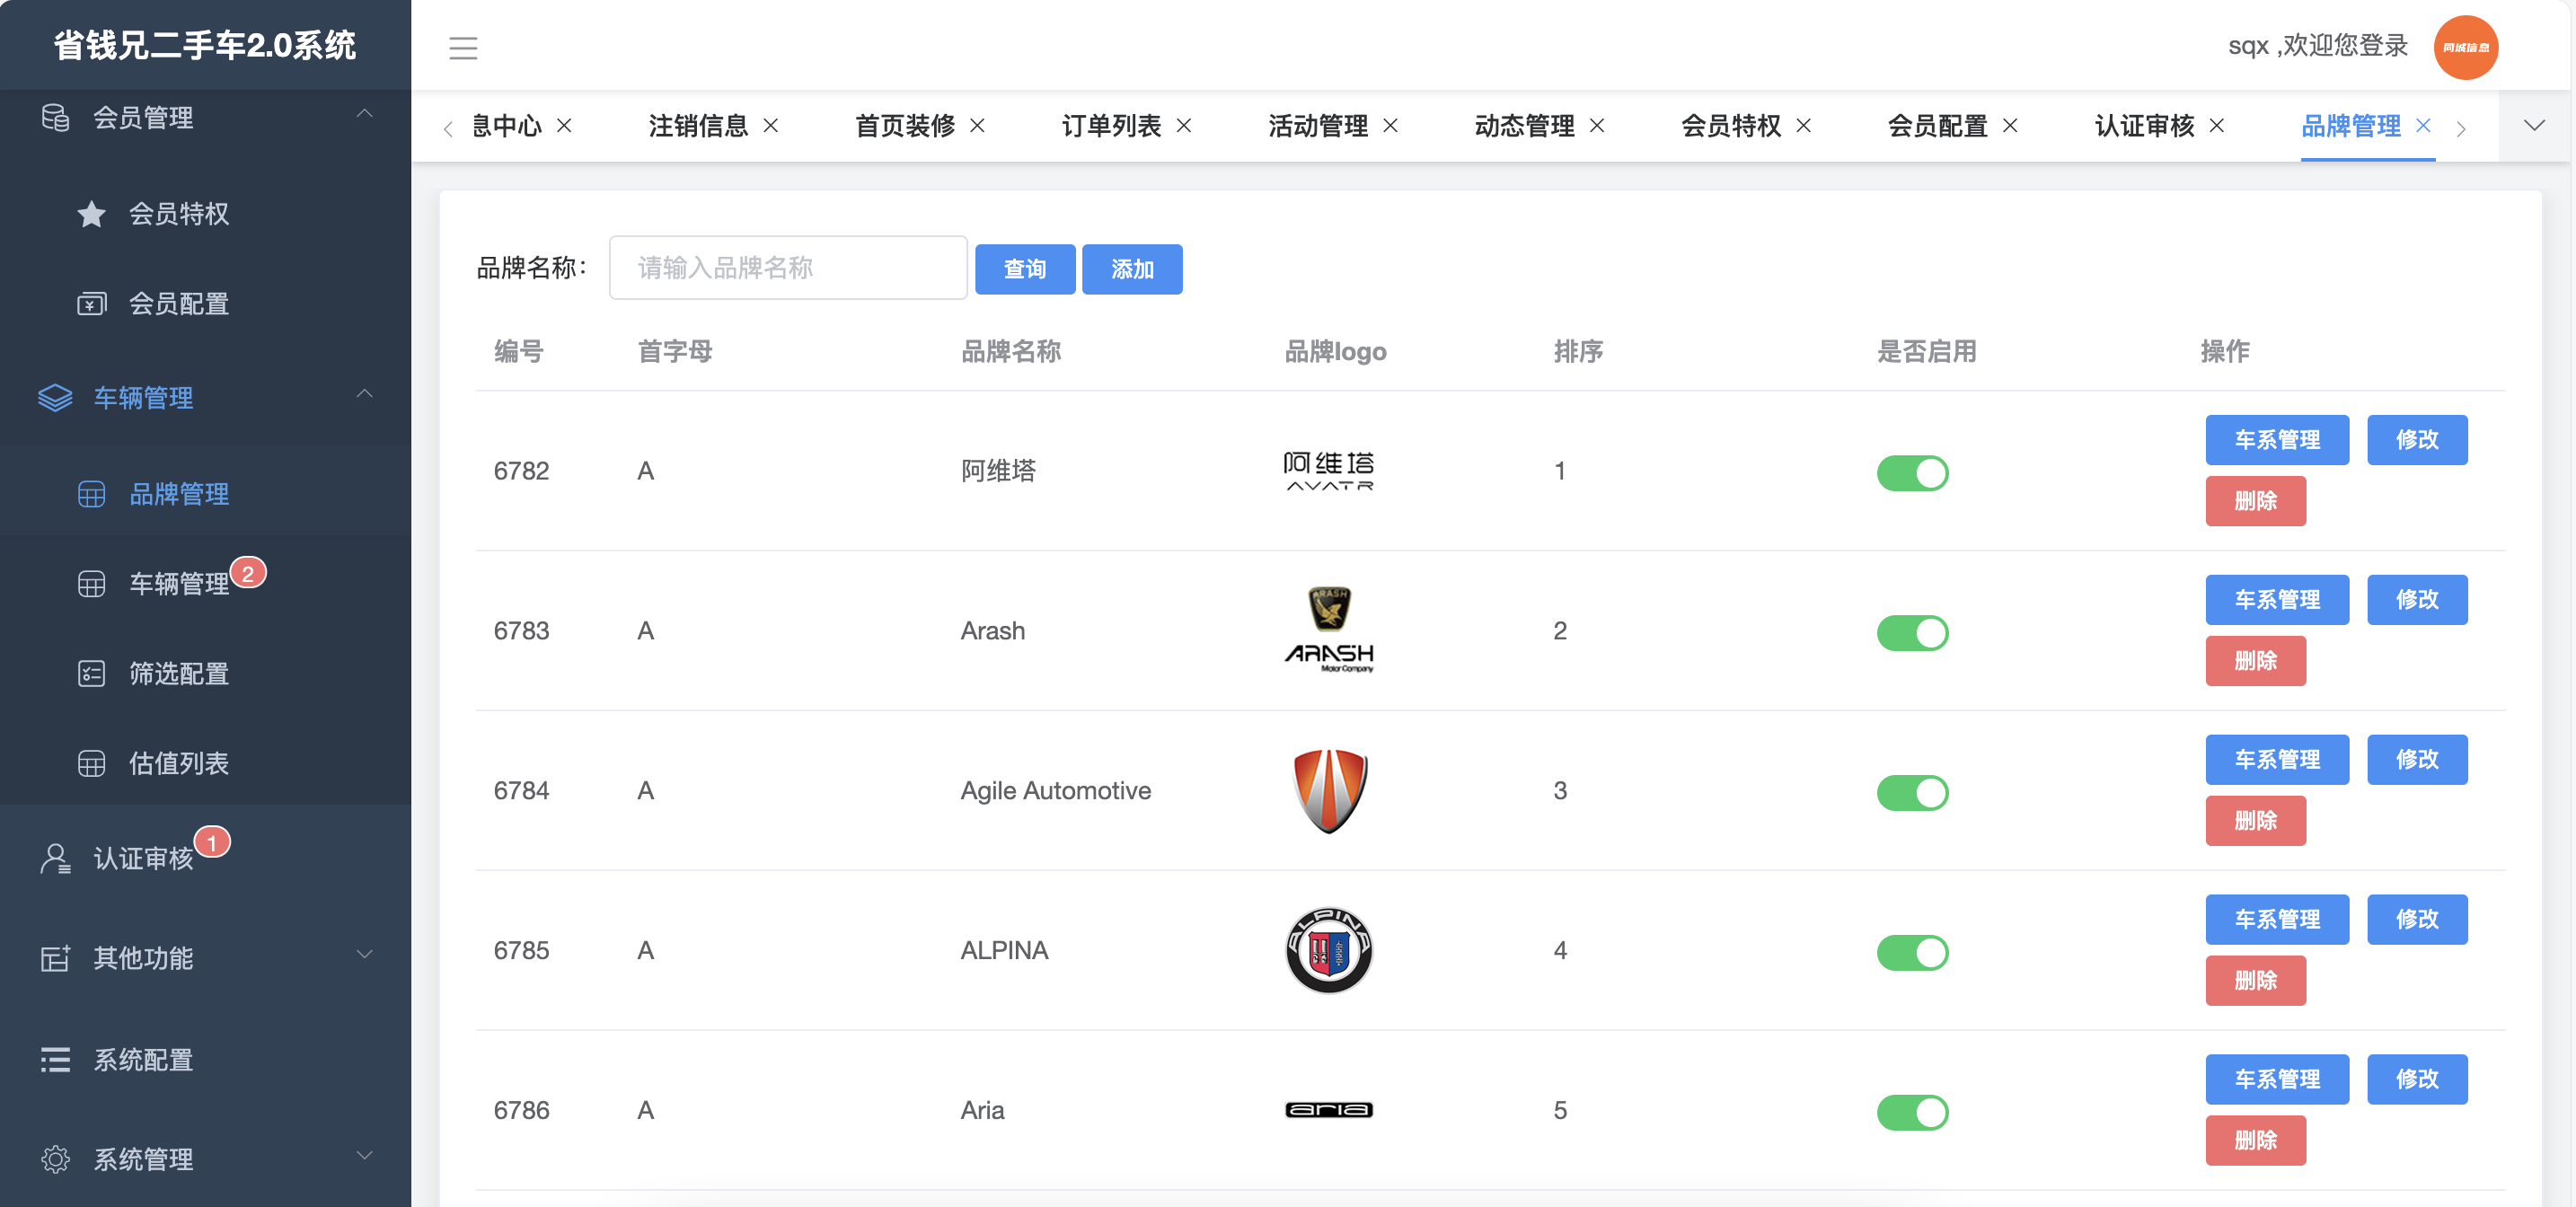Image resolution: width=2576 pixels, height=1207 pixels.
Task: Close the 动态管理 tab
Action: 1598,125
